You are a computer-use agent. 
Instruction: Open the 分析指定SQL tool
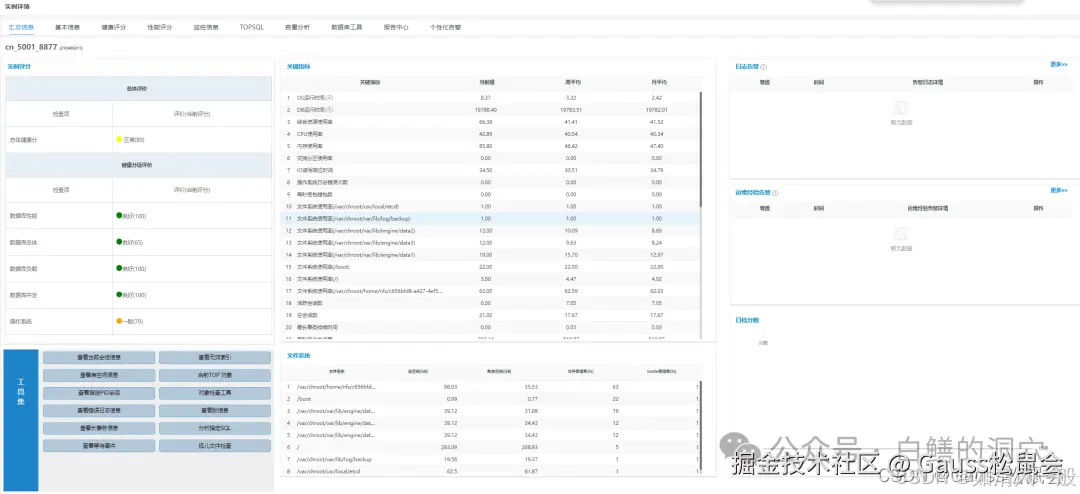[215, 429]
